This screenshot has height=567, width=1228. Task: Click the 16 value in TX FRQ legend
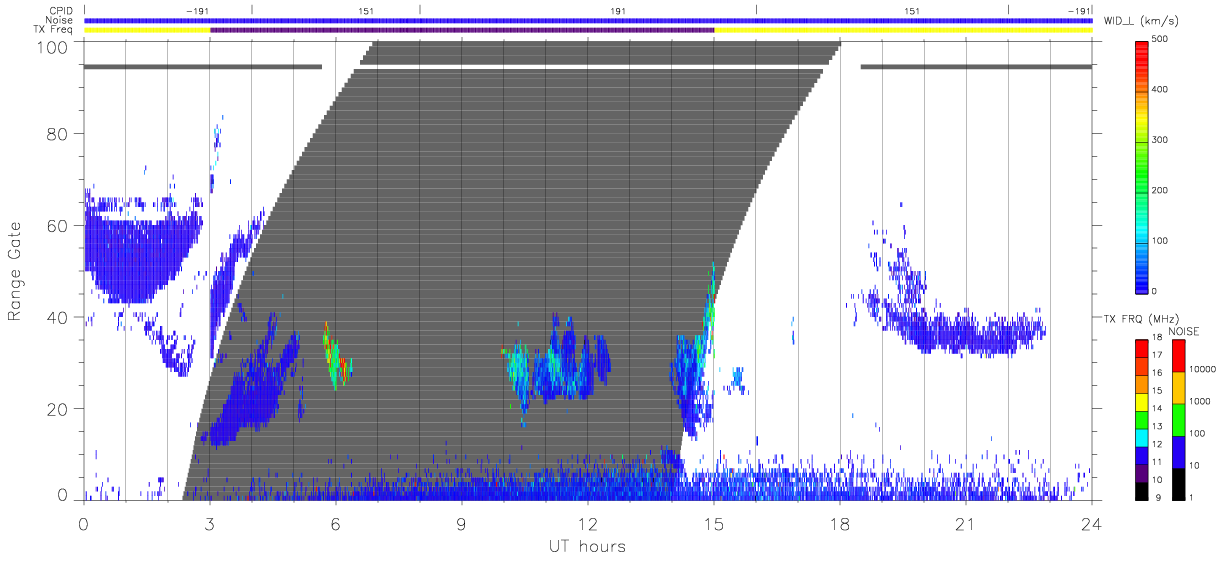pyautogui.click(x=1158, y=372)
